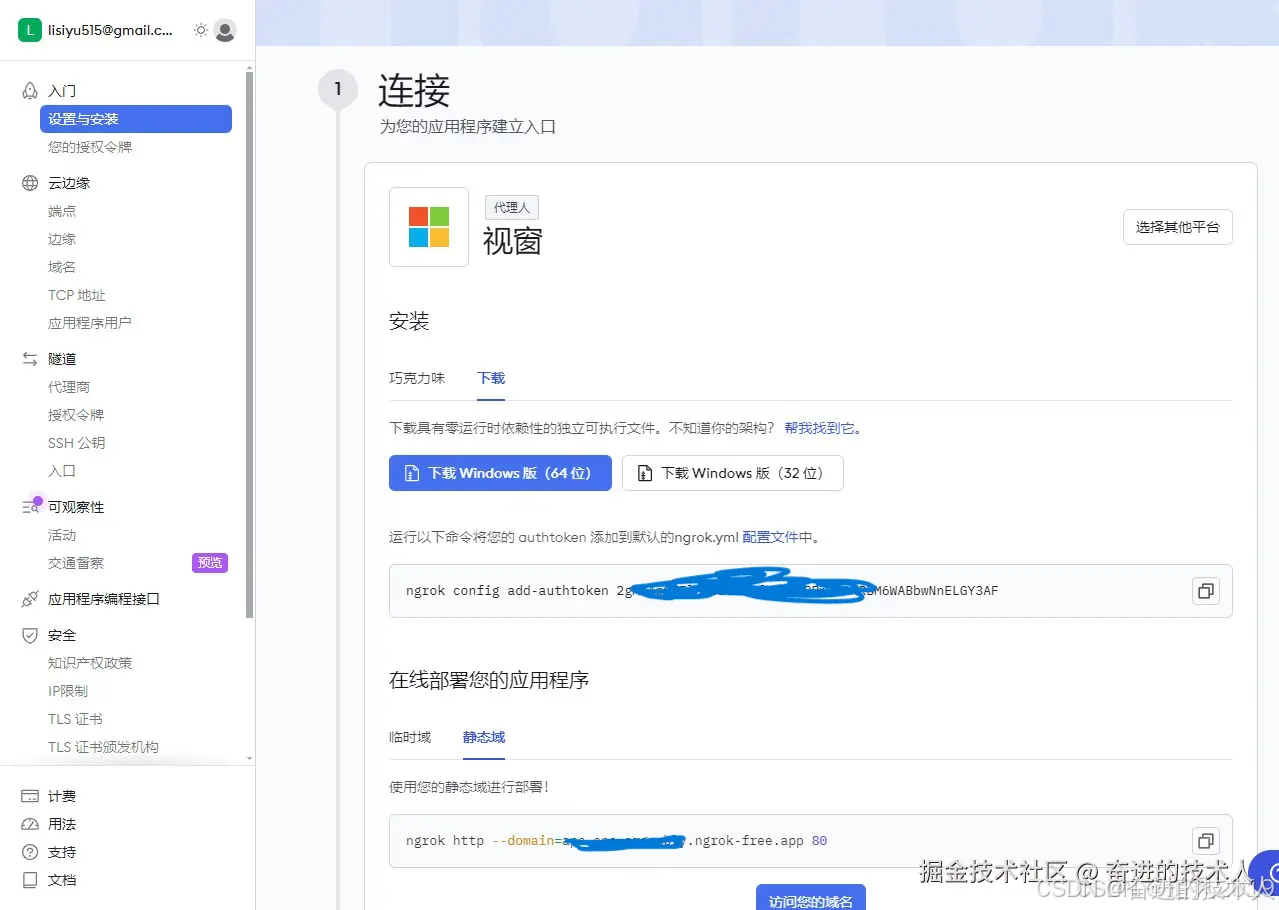
Task: Click the question mark icon beside 支持
Action: (30, 852)
